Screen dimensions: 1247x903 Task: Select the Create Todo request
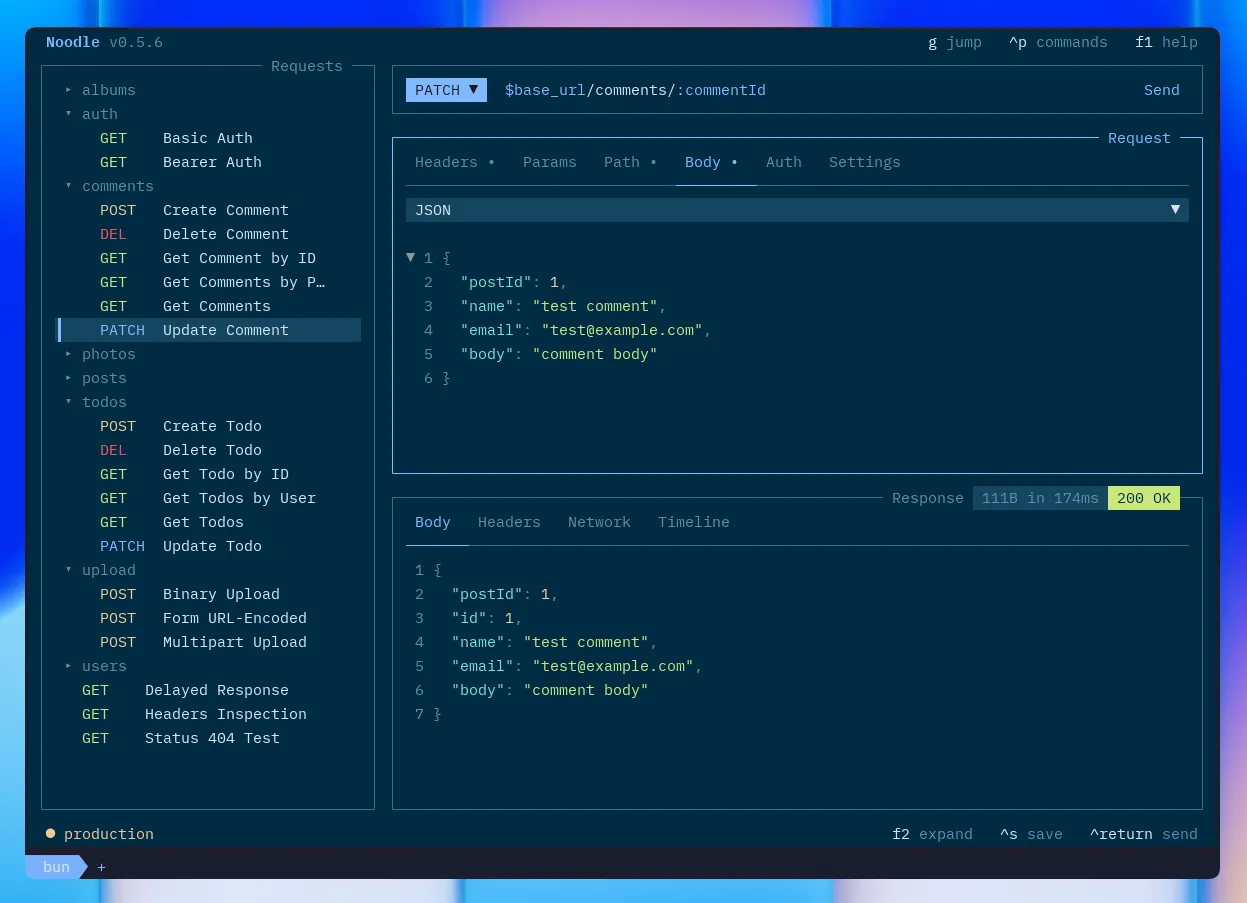coord(208,426)
